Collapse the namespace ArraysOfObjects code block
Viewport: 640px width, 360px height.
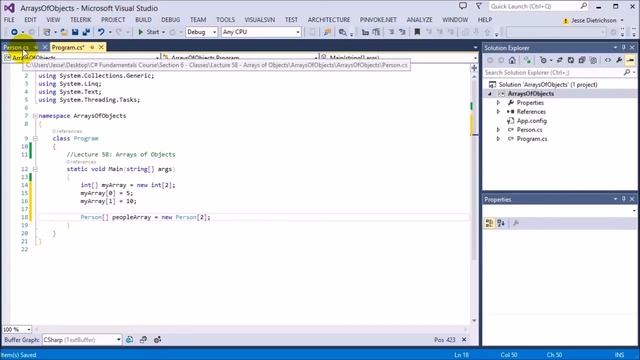35,116
